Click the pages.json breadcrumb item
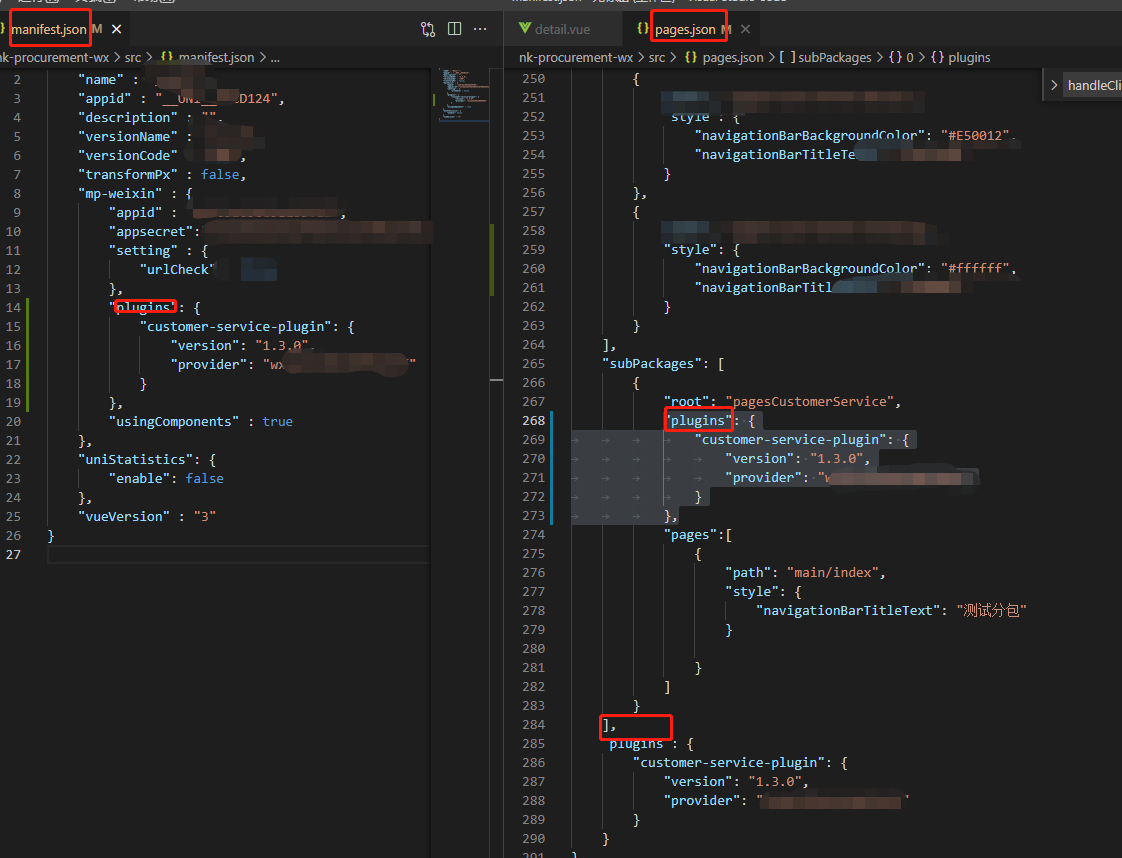The height and width of the screenshot is (858, 1122). [733, 57]
